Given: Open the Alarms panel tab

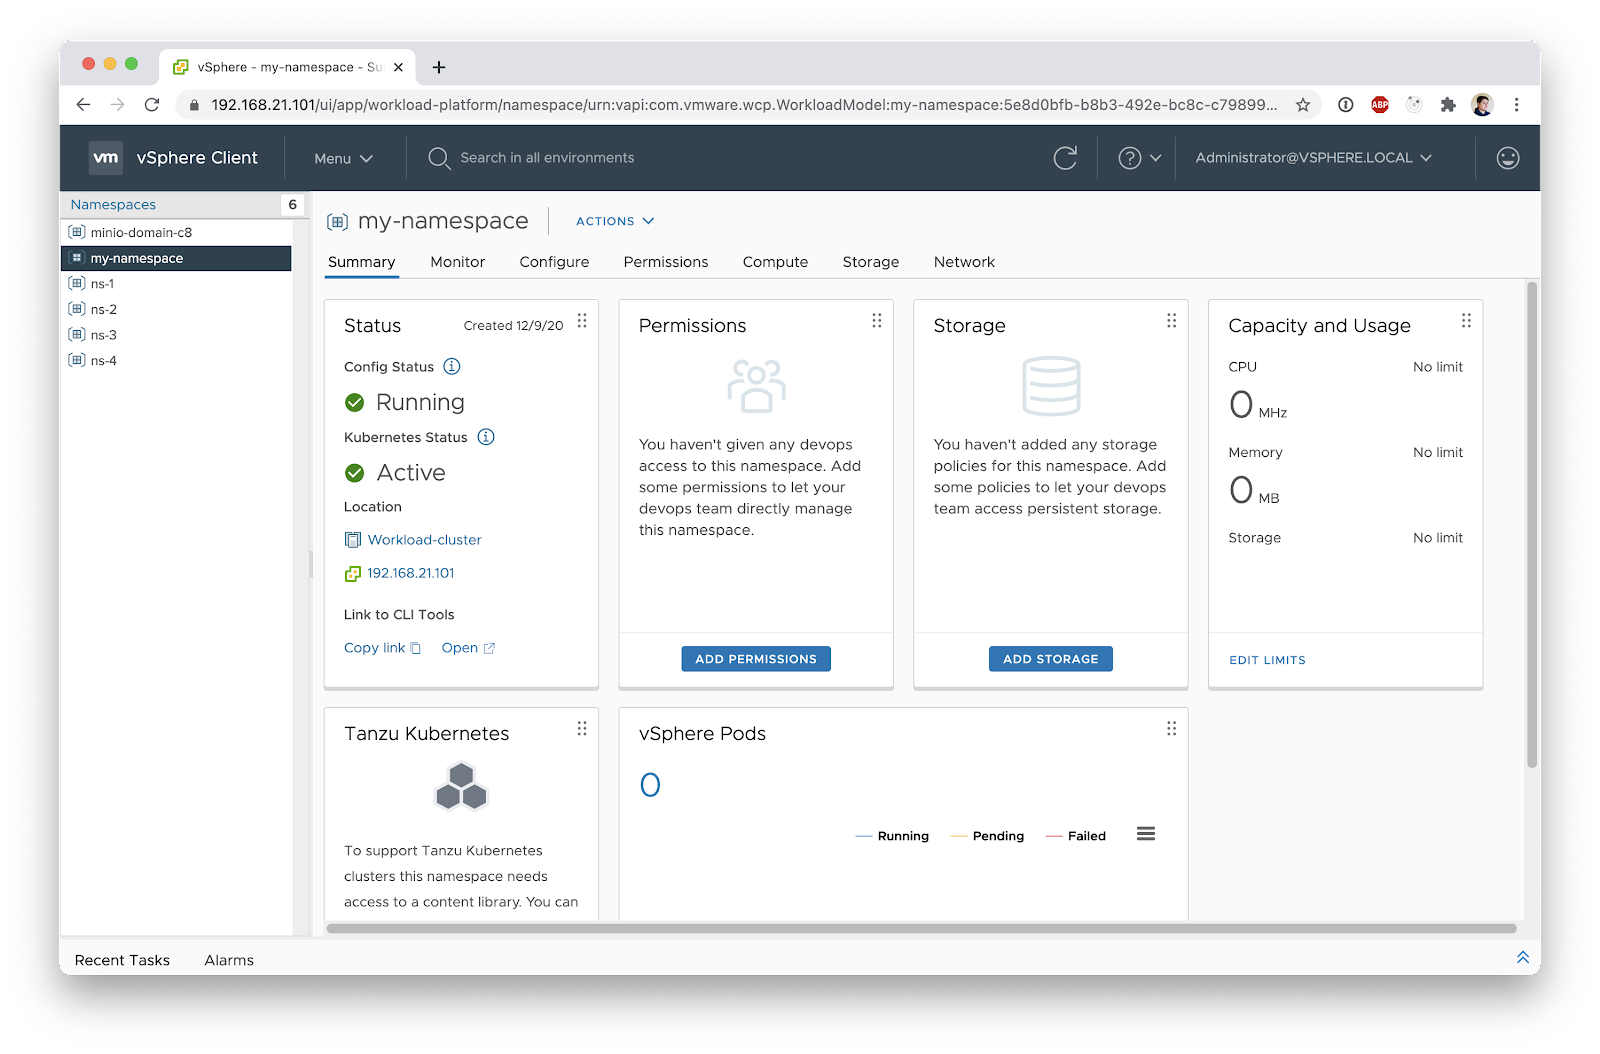Looking at the screenshot, I should coord(229,960).
